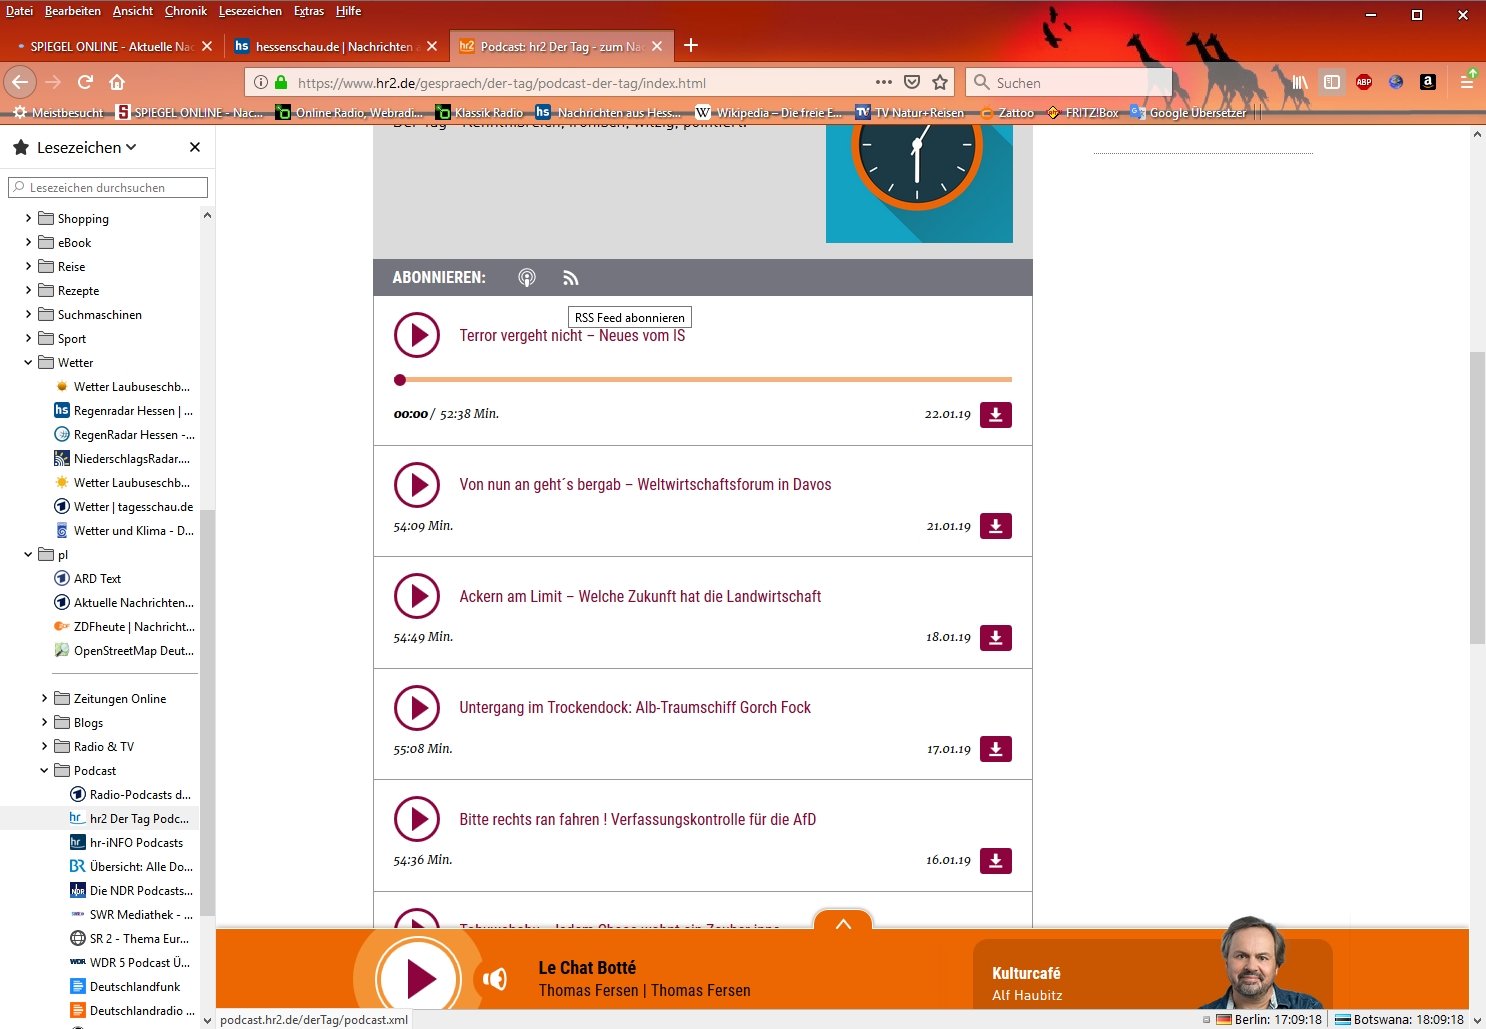This screenshot has height=1029, width=1486.
Task: Download the episode dated 17.01.19
Action: click(996, 749)
